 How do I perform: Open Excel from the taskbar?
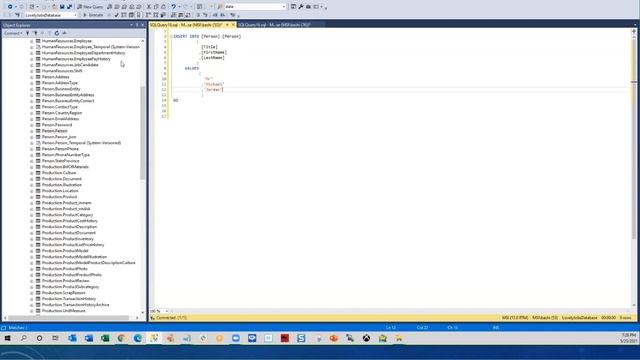click(x=105, y=338)
